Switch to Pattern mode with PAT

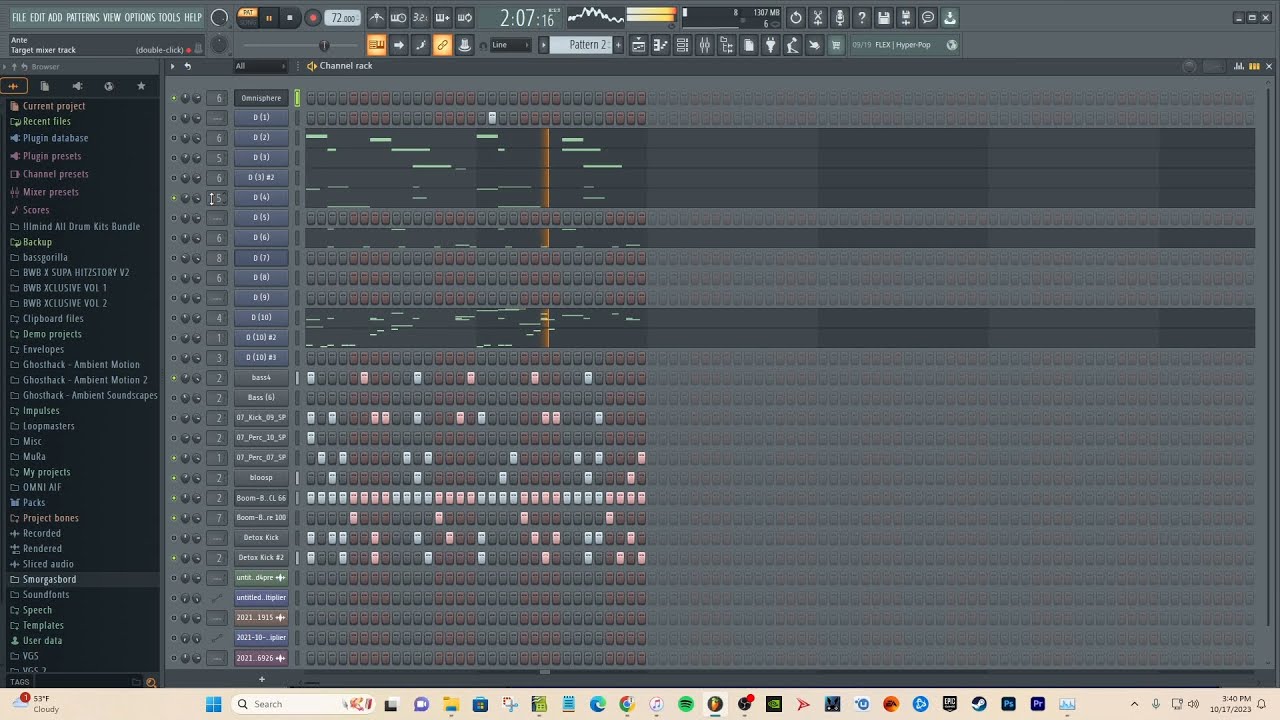(248, 13)
